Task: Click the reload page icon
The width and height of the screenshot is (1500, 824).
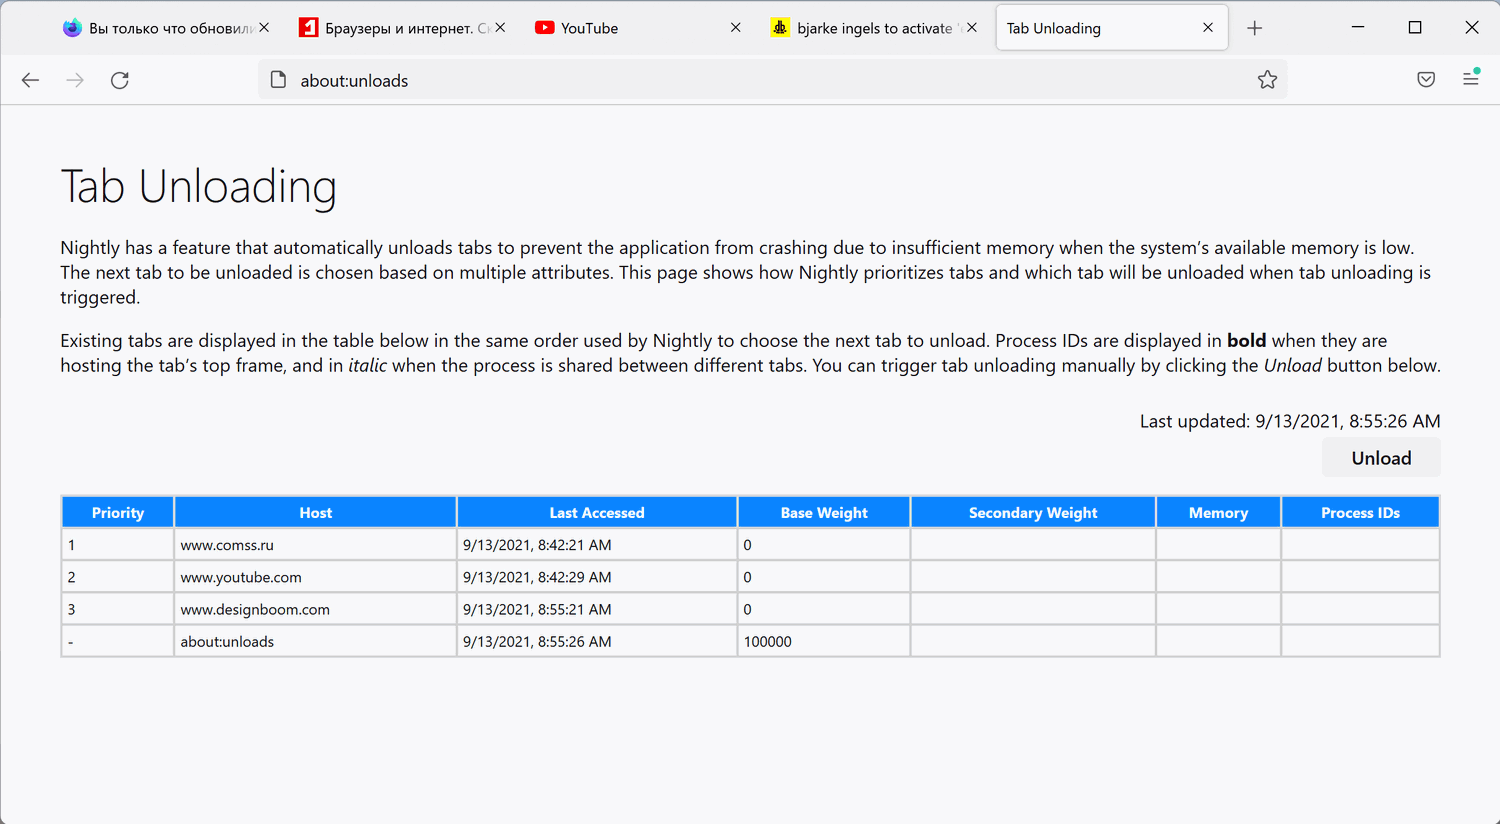Action: pyautogui.click(x=120, y=80)
